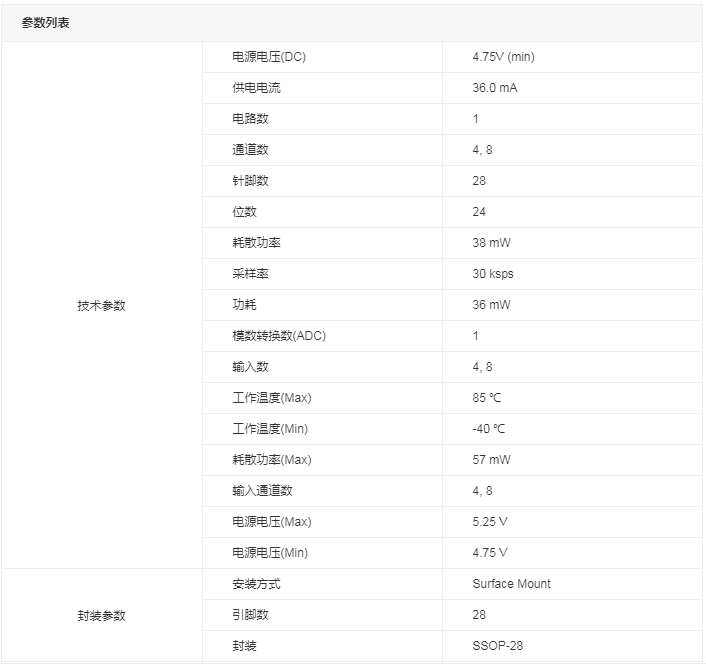Click the 引脚数 label

tap(250, 615)
